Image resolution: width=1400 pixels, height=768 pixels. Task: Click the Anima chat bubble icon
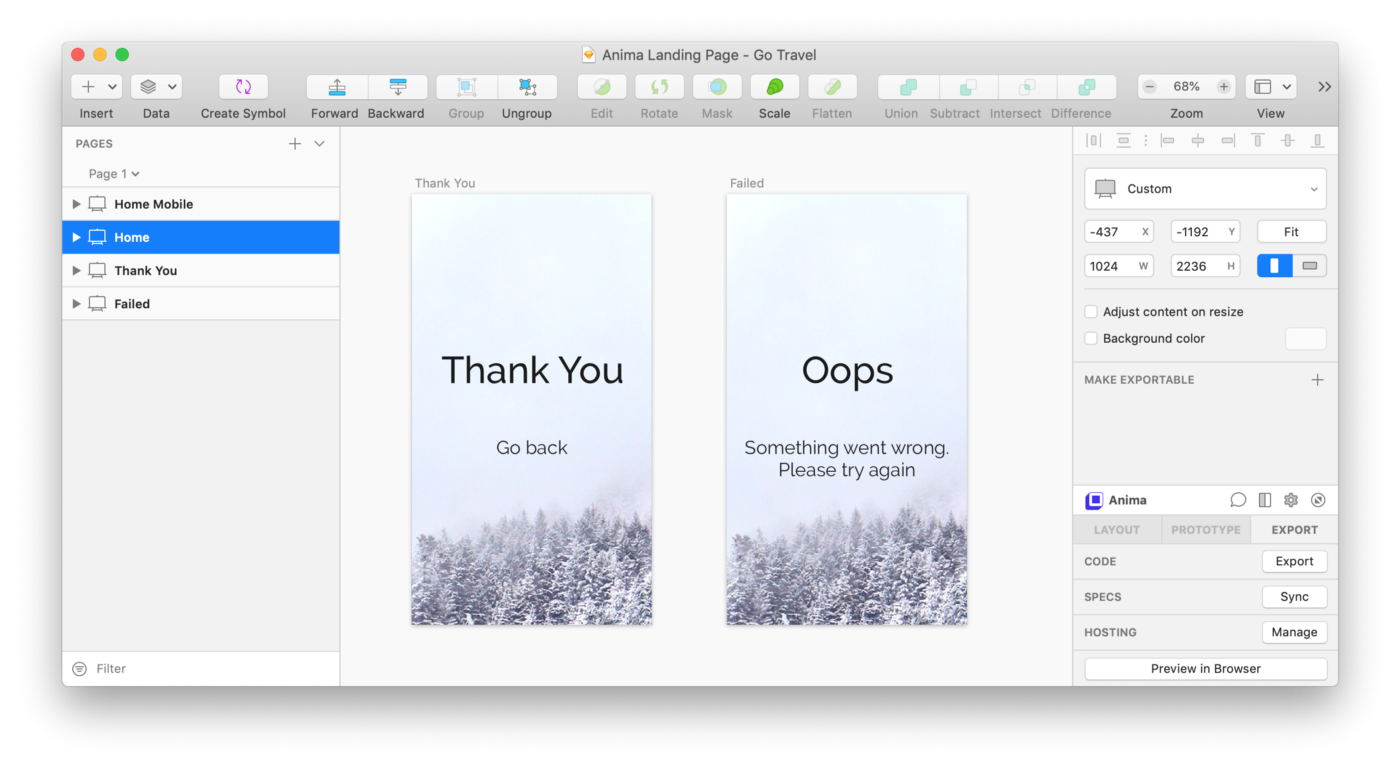coord(1238,500)
